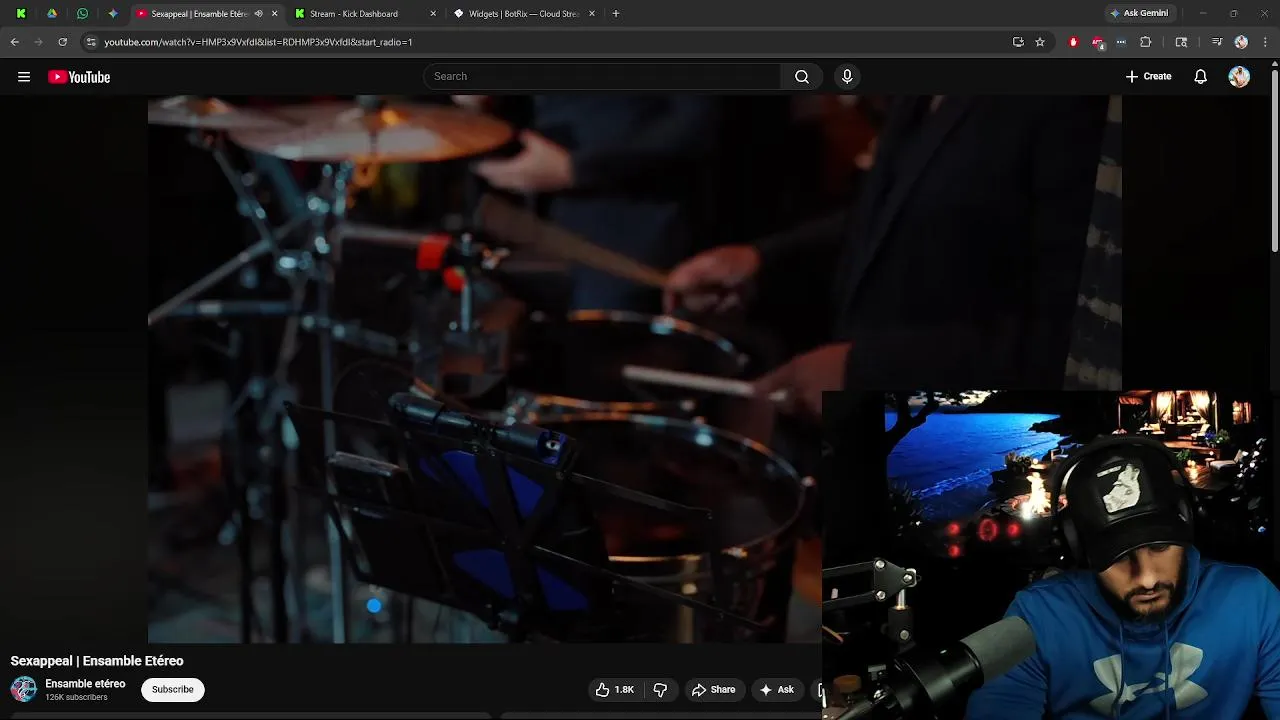Screen dimensions: 1280x720
Task: Click the YouTube search box
Action: tap(602, 76)
